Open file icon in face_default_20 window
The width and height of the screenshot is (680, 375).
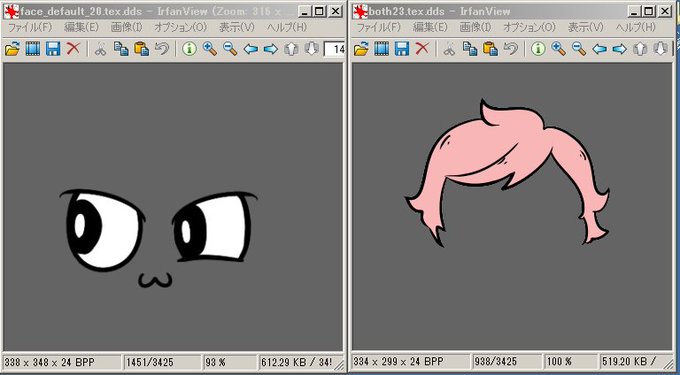tap(12, 49)
